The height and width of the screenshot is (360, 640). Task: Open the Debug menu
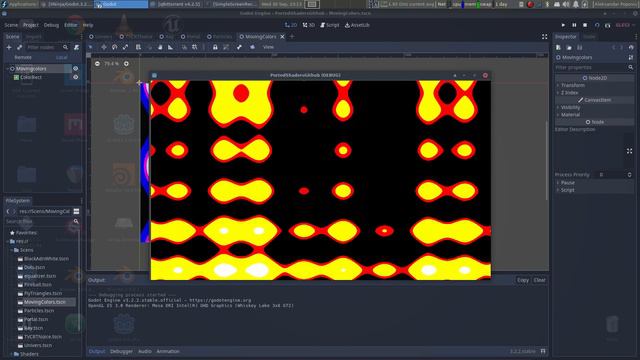point(51,25)
